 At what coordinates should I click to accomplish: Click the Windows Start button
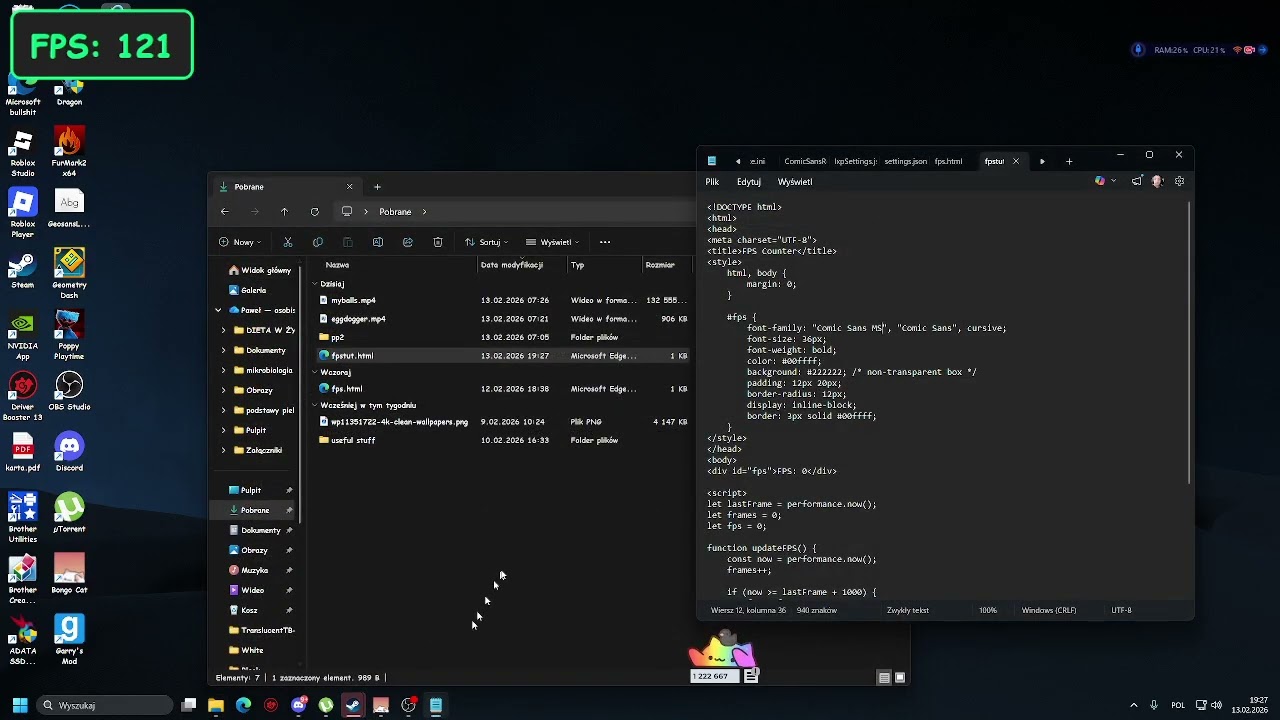[x=19, y=706]
